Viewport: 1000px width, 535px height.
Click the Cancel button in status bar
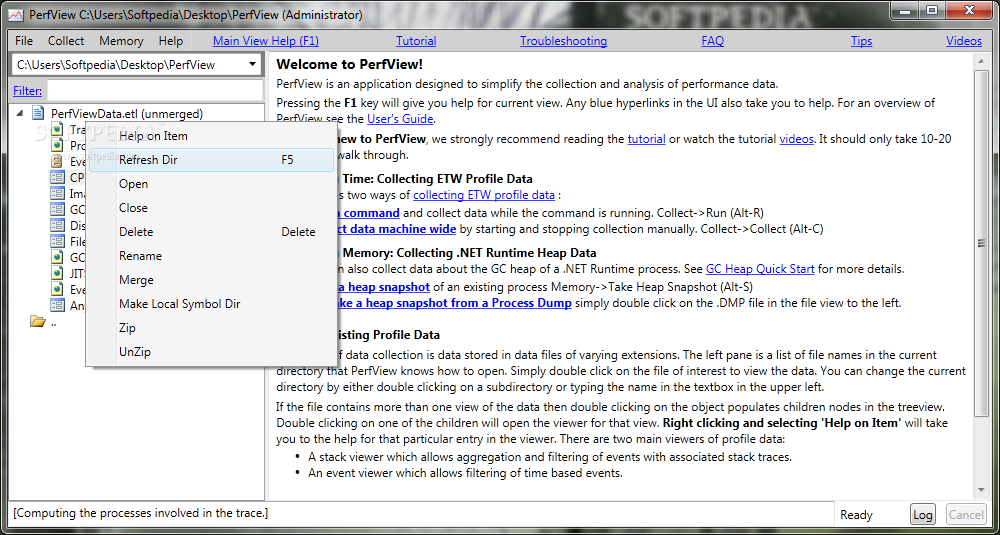966,515
